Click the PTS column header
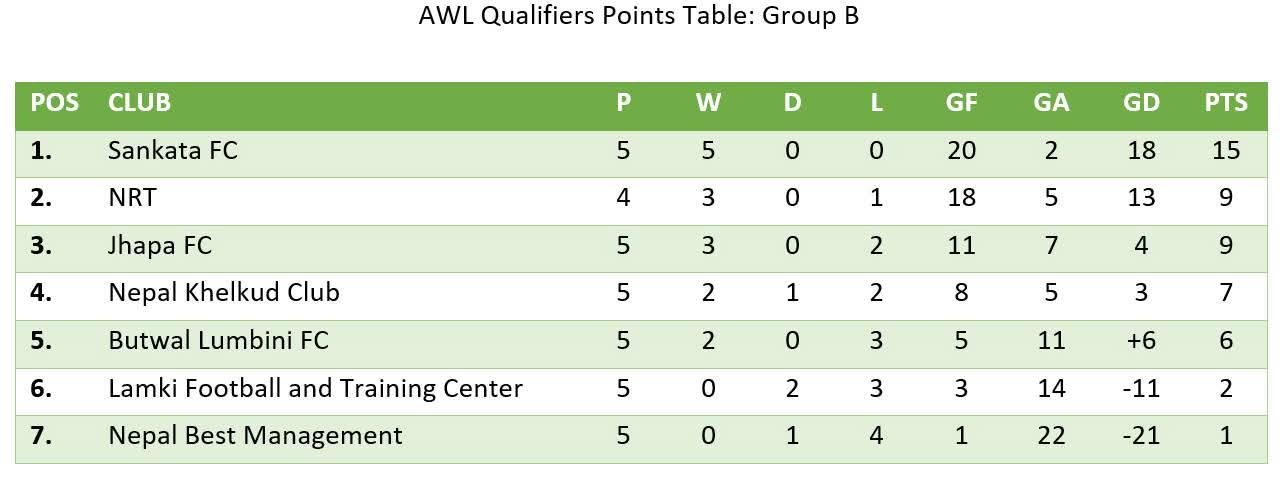Image resolution: width=1286 pixels, height=477 pixels. (1226, 103)
